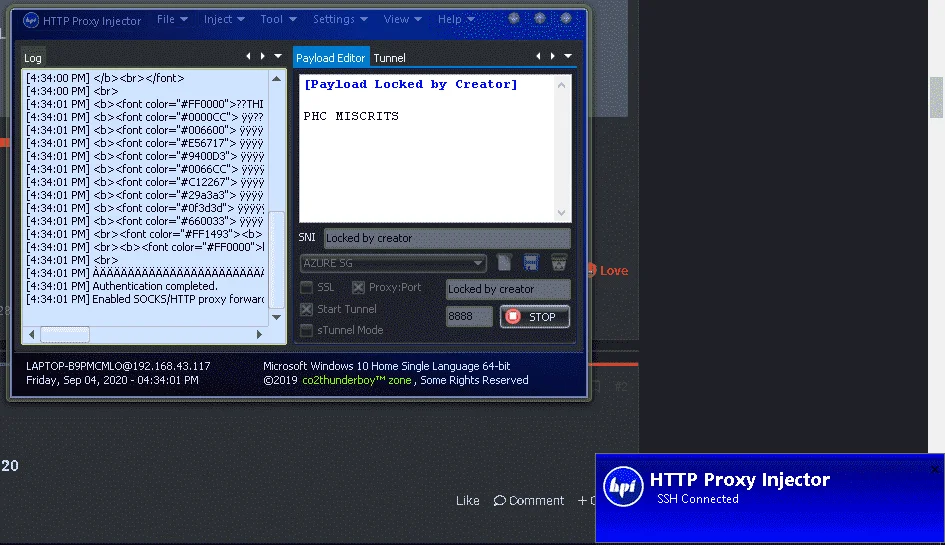Screen dimensions: 945x545
Task: Click the Log horizontal scrollbar right arrow
Action: pos(259,334)
